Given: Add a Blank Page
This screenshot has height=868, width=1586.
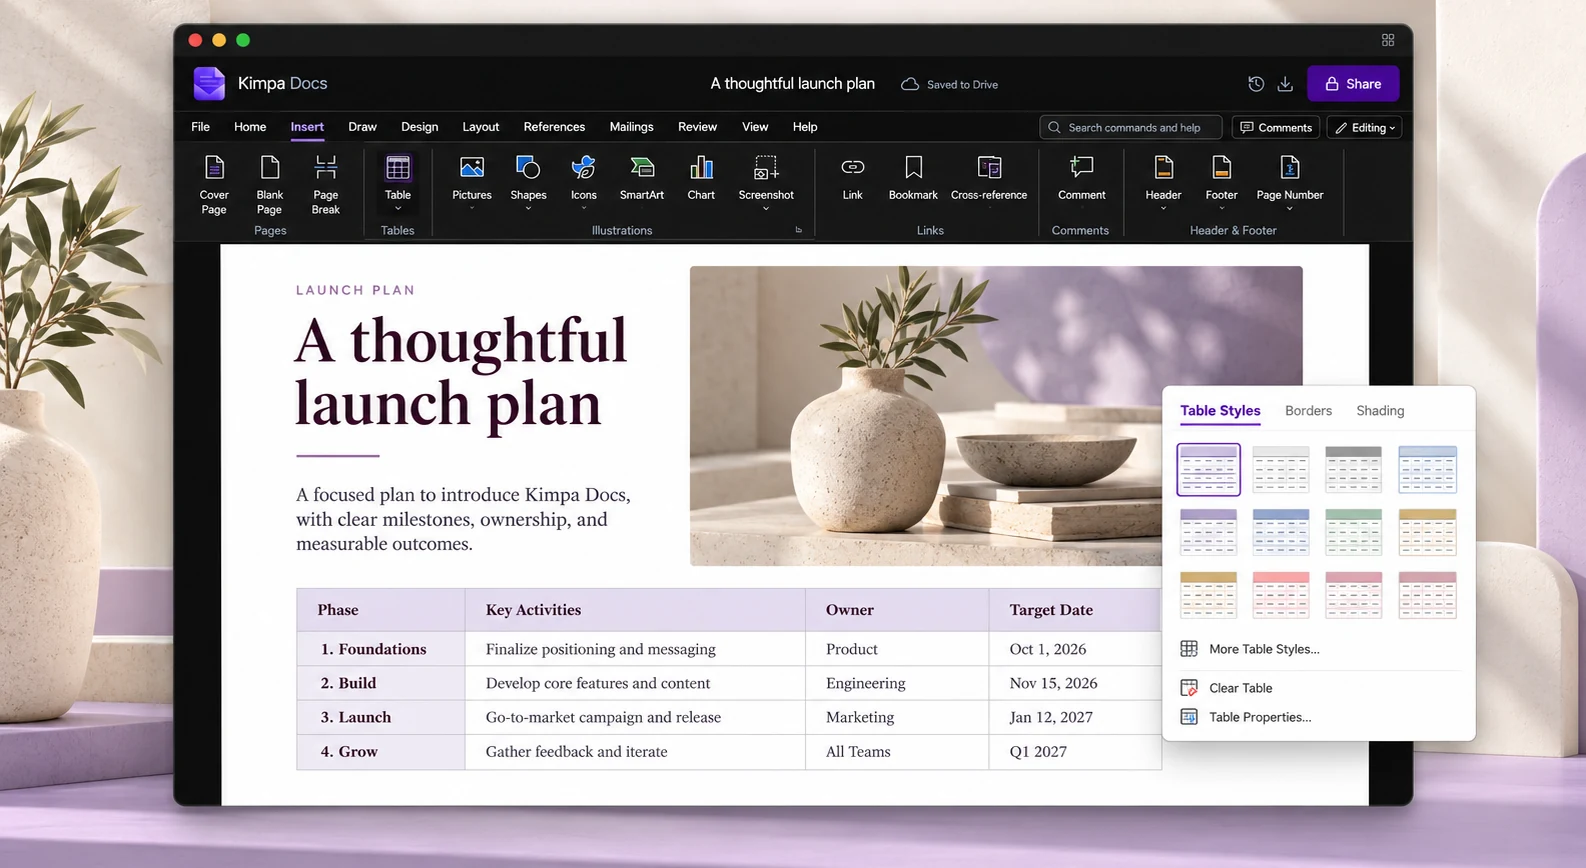Looking at the screenshot, I should coord(269,184).
